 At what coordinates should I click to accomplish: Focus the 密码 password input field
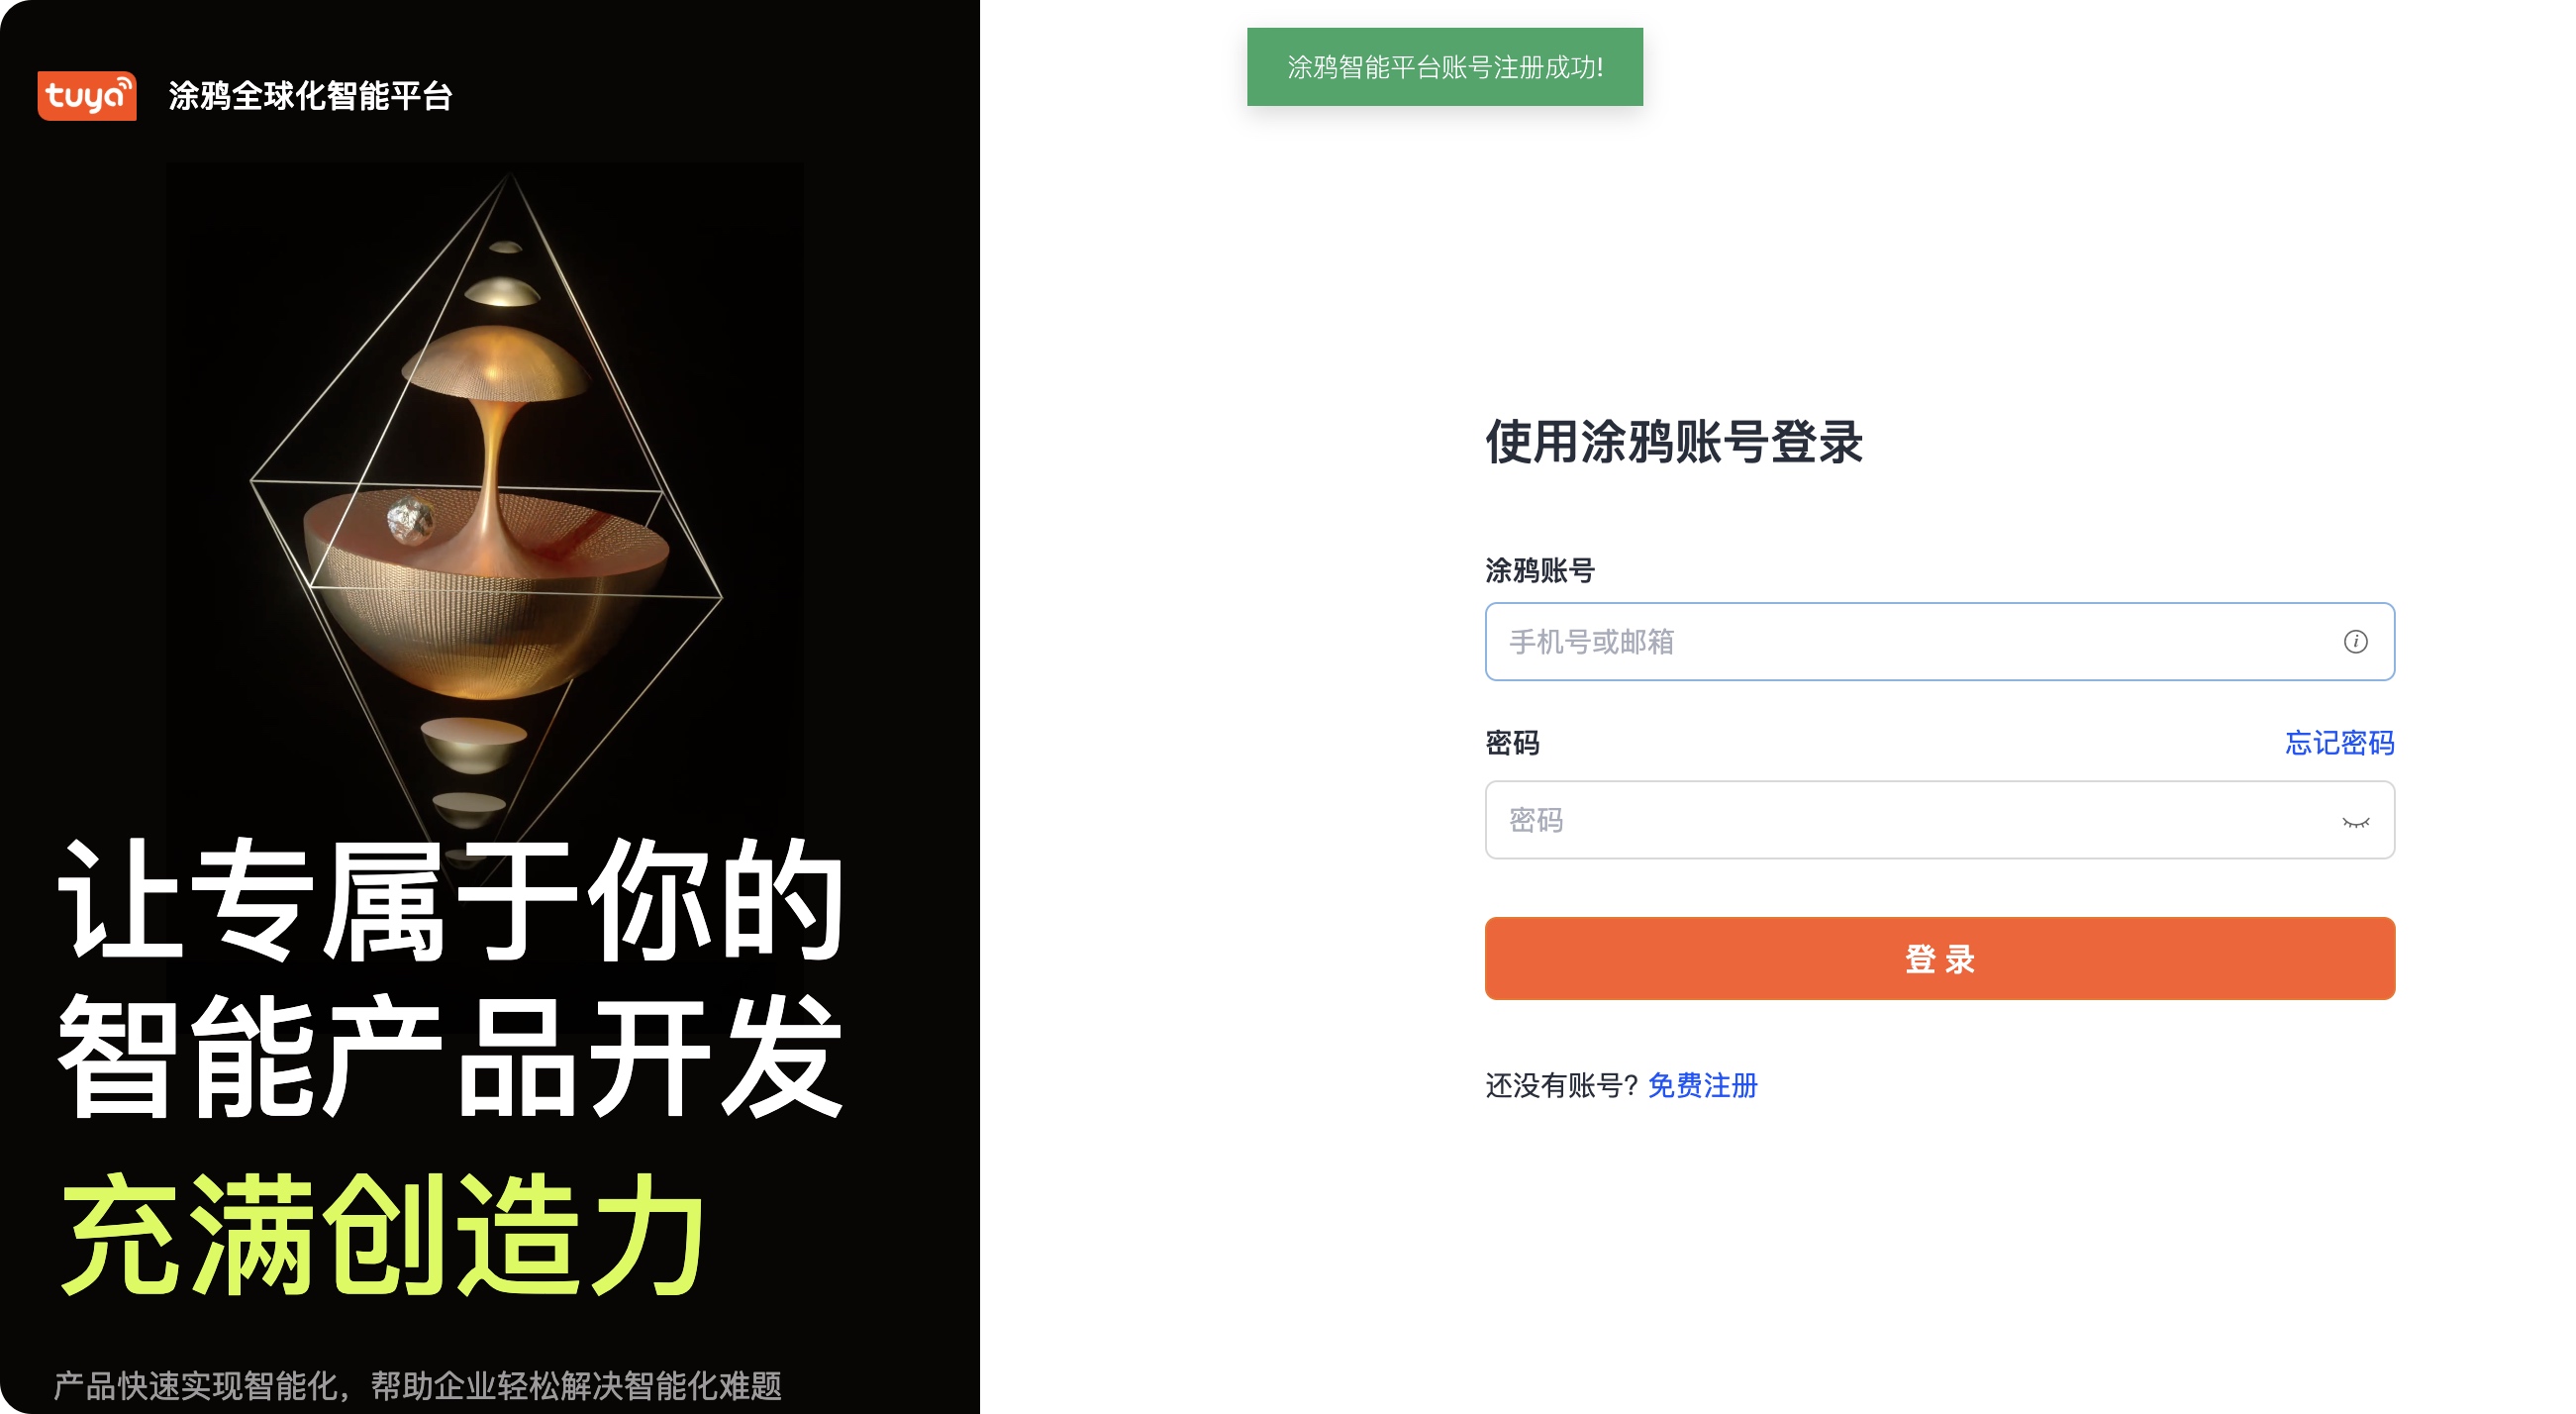point(1939,820)
